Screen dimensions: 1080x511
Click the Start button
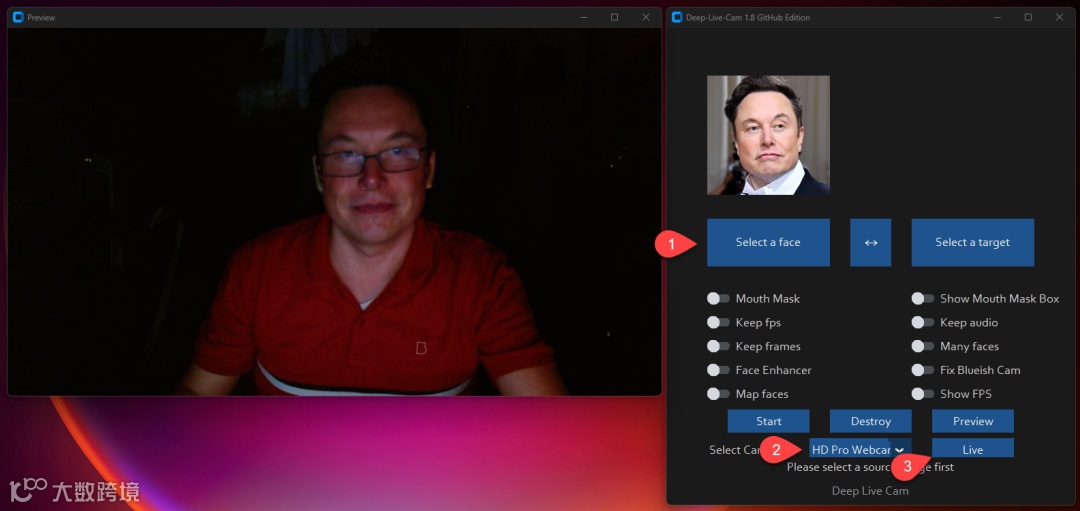pos(769,421)
